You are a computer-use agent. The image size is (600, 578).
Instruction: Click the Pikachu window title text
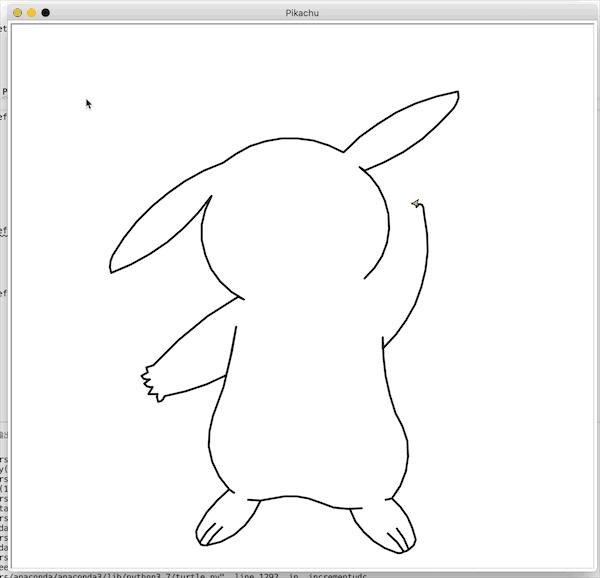coord(302,13)
